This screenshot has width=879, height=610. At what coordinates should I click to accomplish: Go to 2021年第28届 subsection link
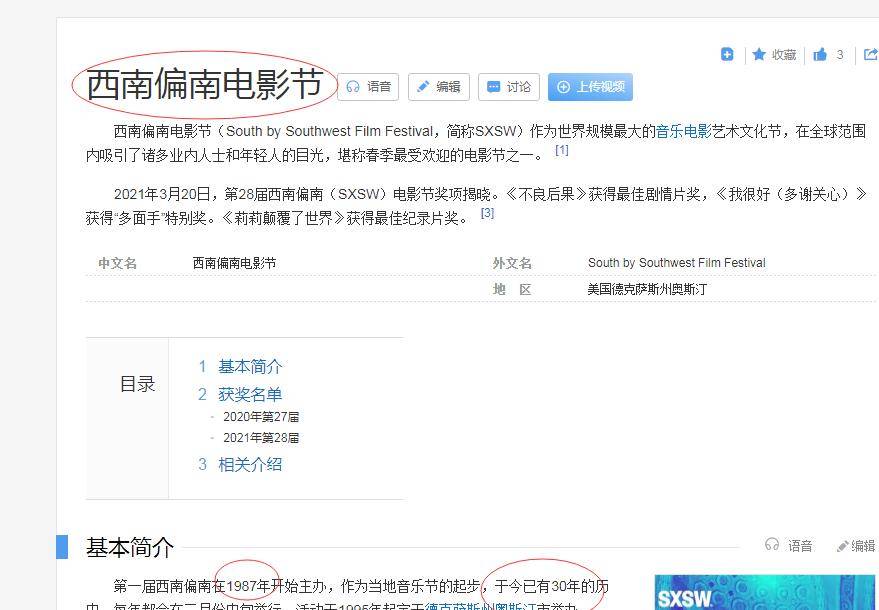point(261,438)
